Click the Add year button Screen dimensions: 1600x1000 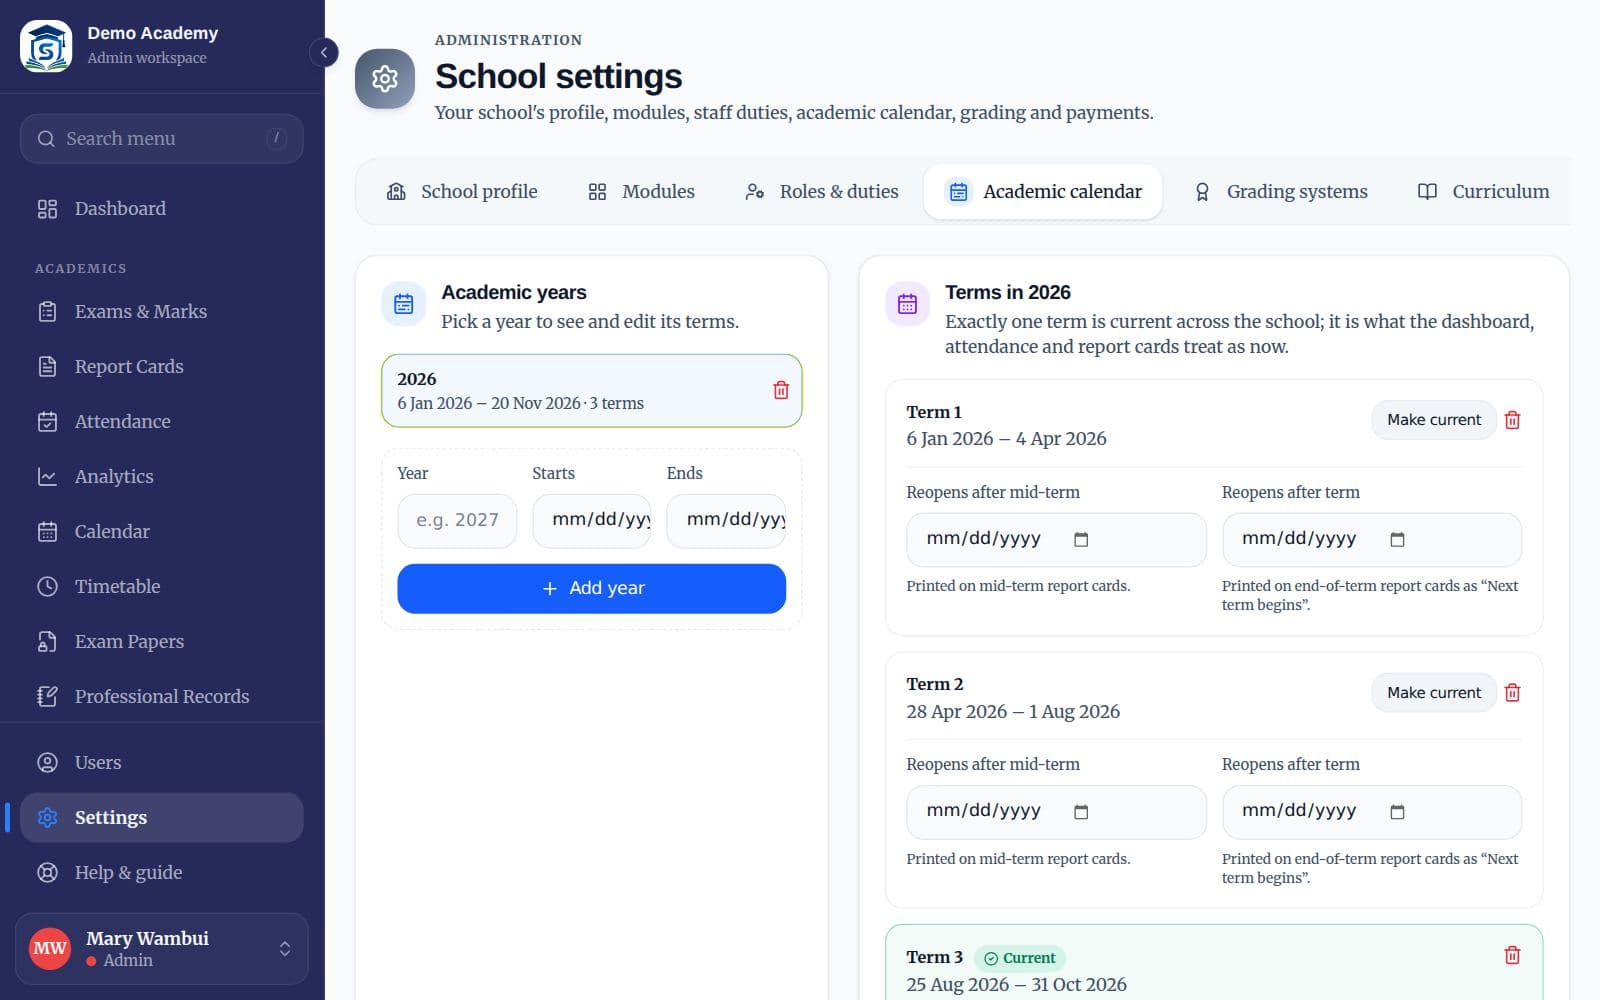click(591, 588)
